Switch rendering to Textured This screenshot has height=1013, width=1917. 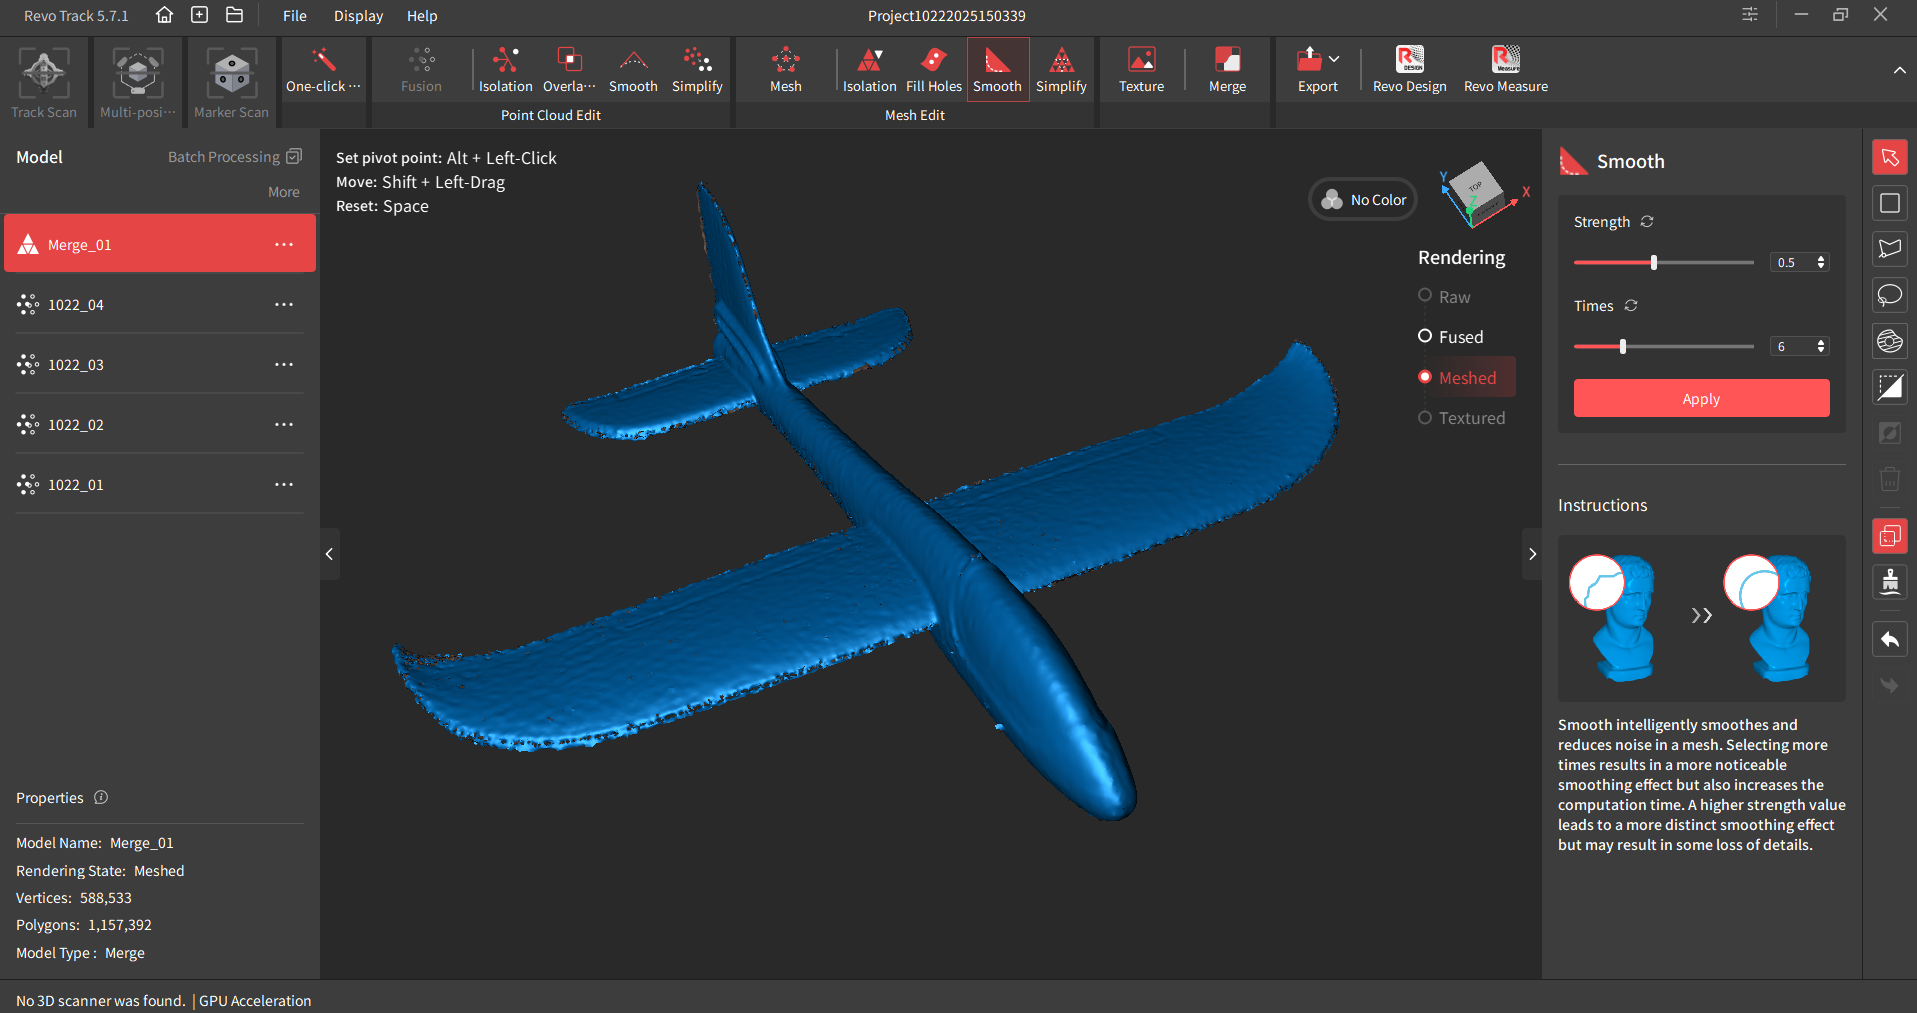(1426, 418)
